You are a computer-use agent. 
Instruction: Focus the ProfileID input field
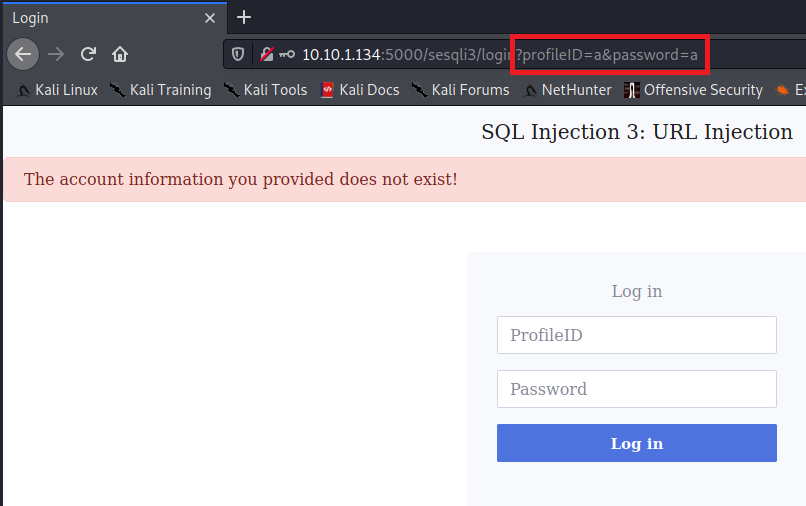pyautogui.click(x=636, y=335)
